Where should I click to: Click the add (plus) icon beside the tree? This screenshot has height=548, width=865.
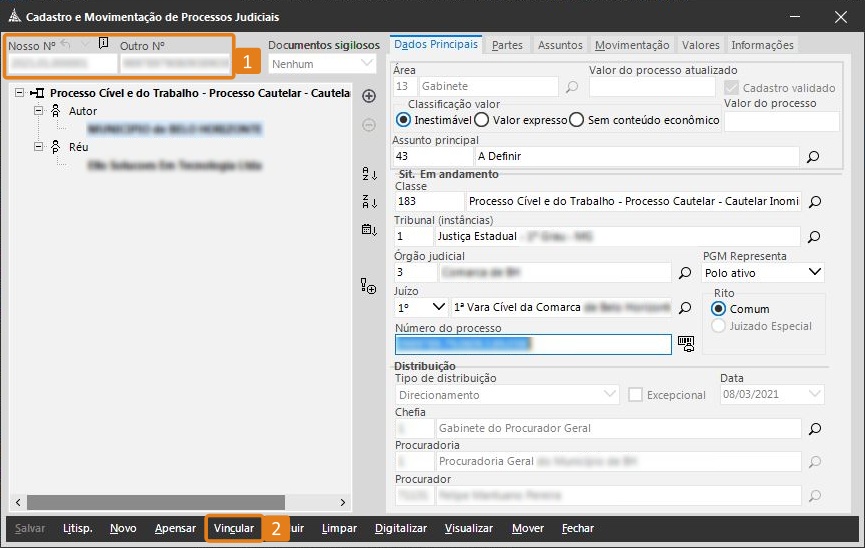click(368, 96)
